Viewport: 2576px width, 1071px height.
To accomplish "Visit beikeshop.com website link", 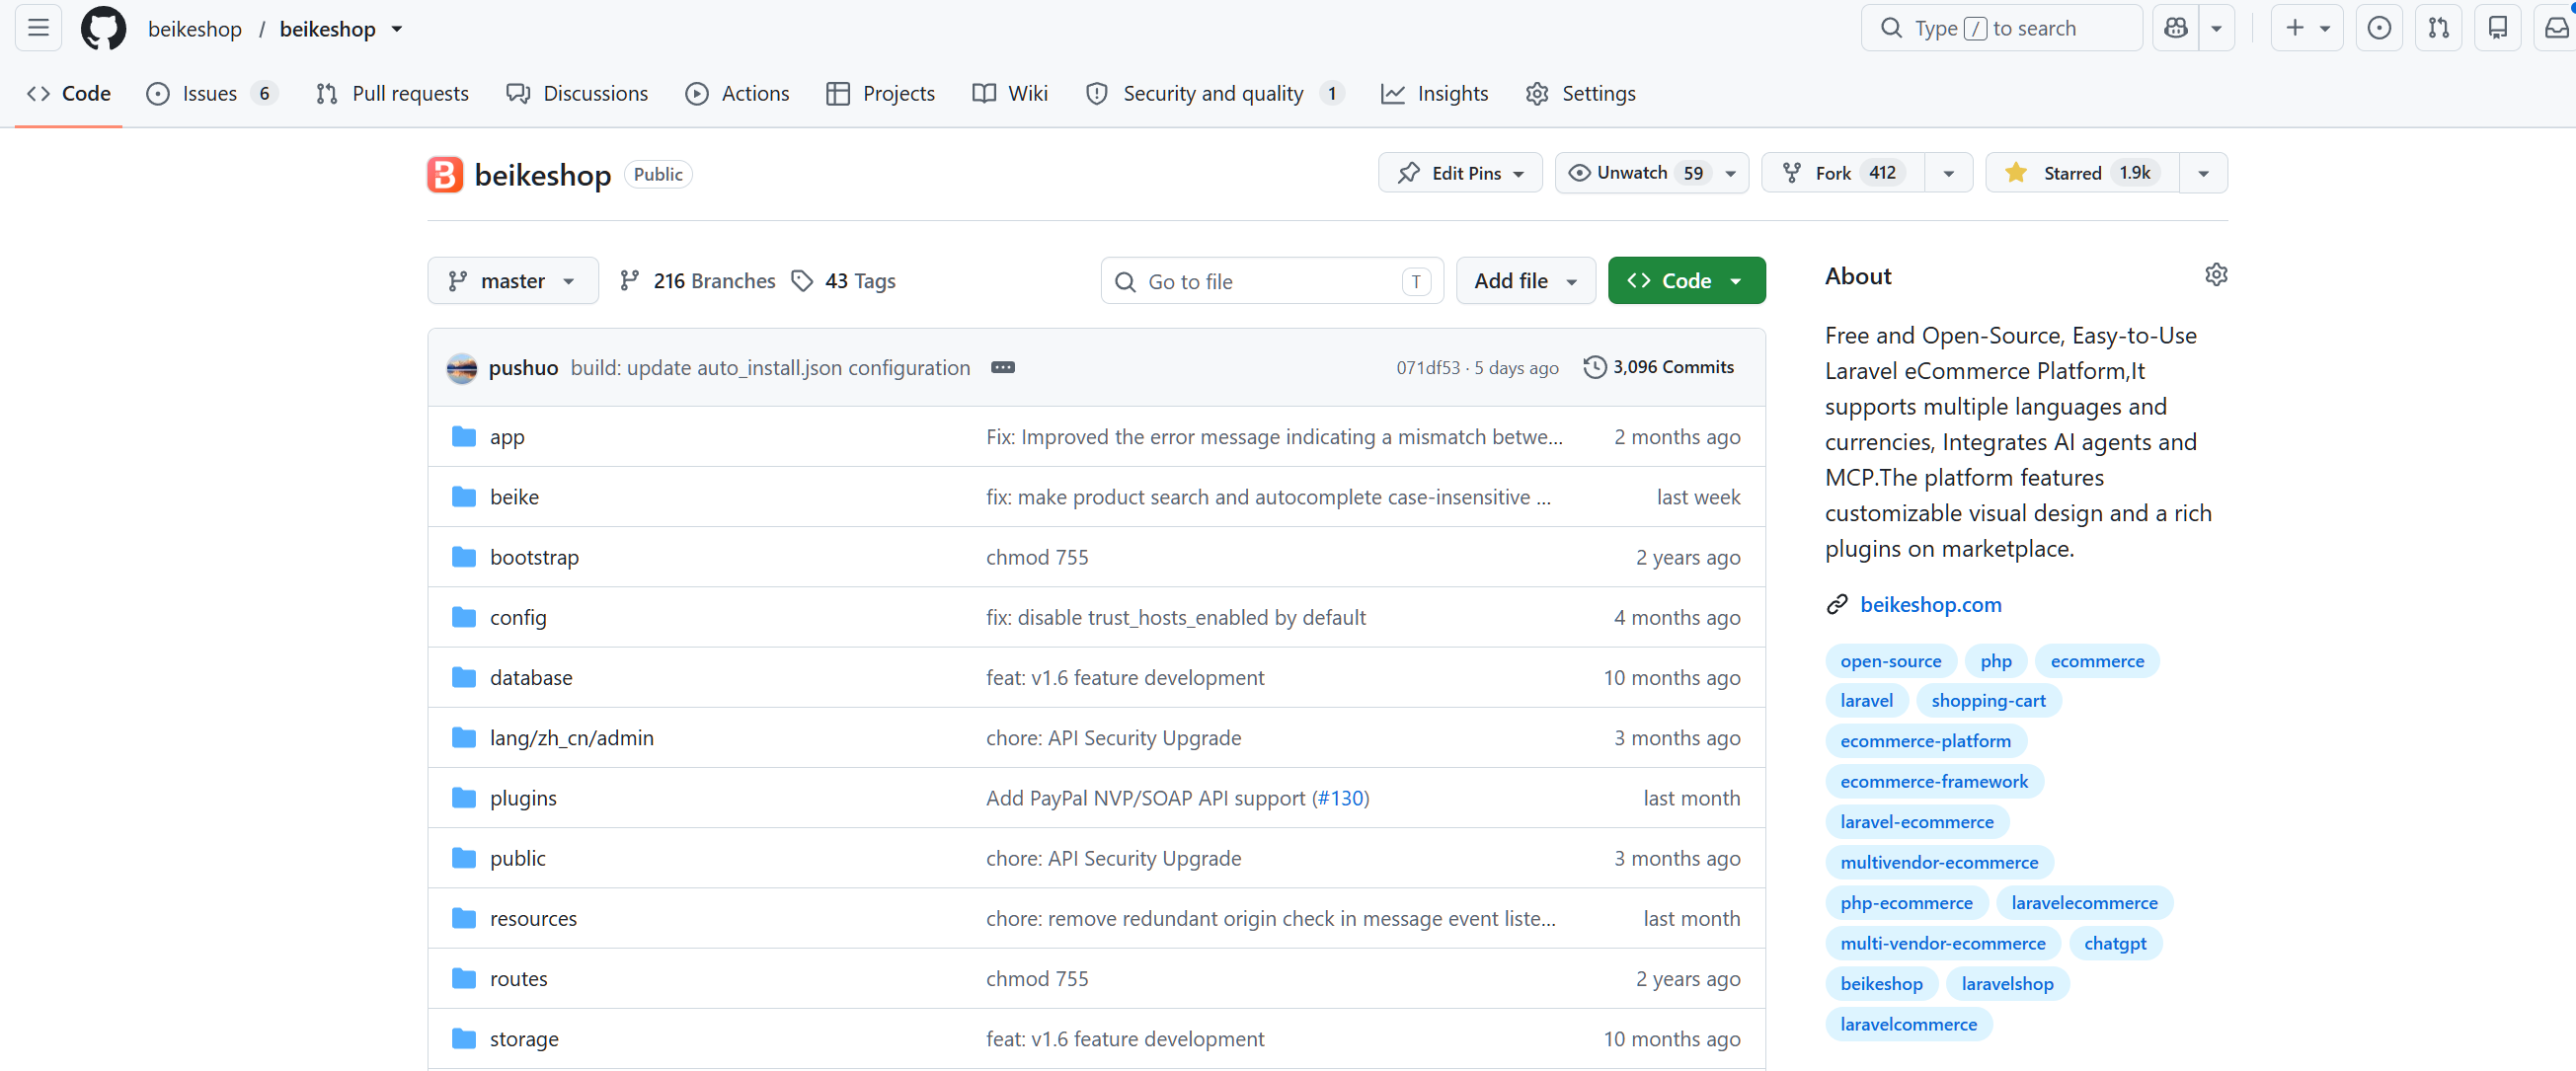I will [x=1930, y=604].
